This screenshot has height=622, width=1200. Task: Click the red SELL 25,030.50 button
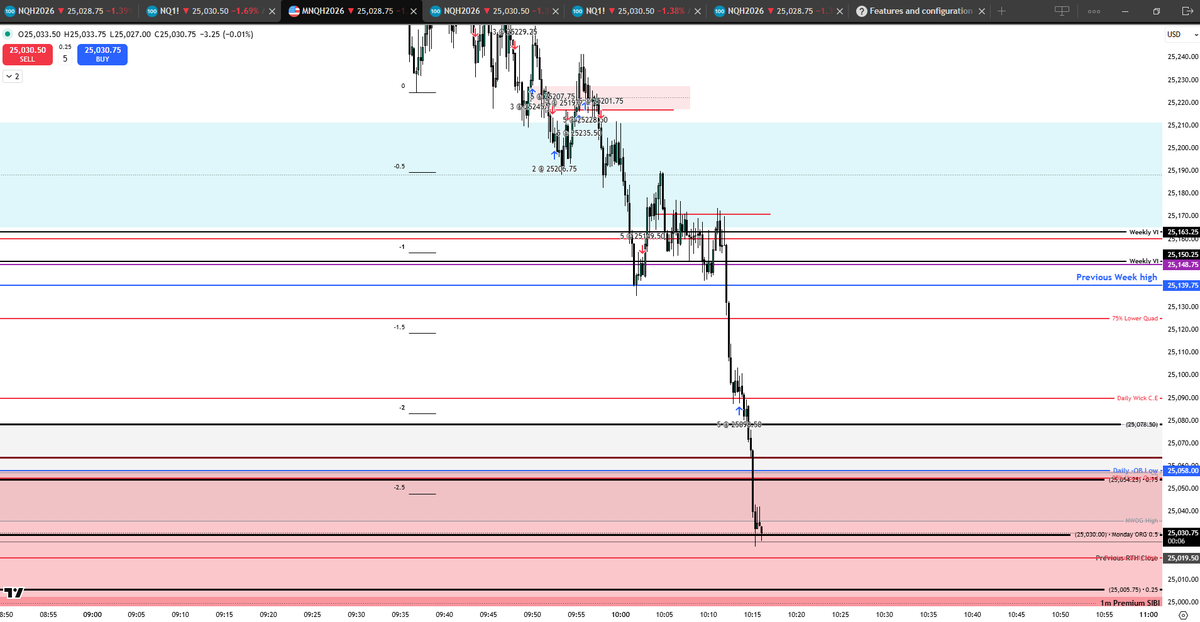pyautogui.click(x=26, y=54)
